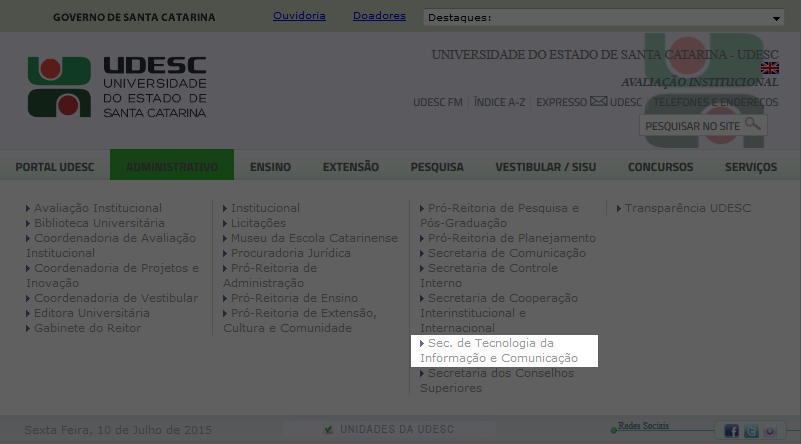Image resolution: width=801 pixels, height=444 pixels.
Task: Open the Destaques dropdown
Action: (x=603, y=17)
